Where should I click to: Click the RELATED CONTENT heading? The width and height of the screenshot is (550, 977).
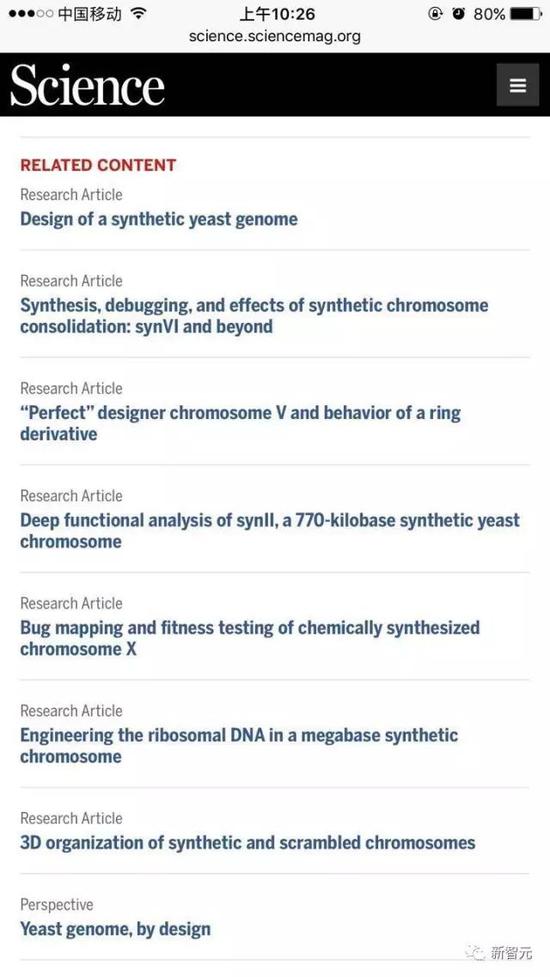98,165
